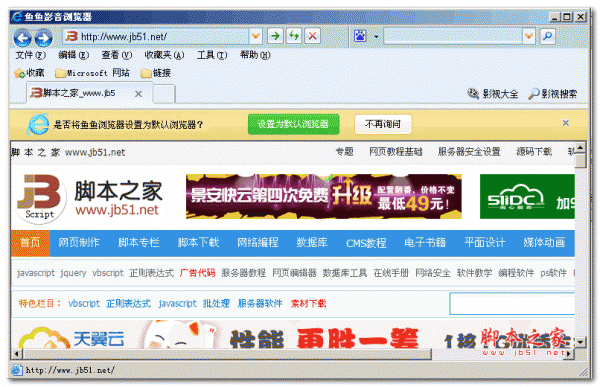The height and width of the screenshot is (387, 600).
Task: Open the 网页制作 navigation item
Action: 79,243
